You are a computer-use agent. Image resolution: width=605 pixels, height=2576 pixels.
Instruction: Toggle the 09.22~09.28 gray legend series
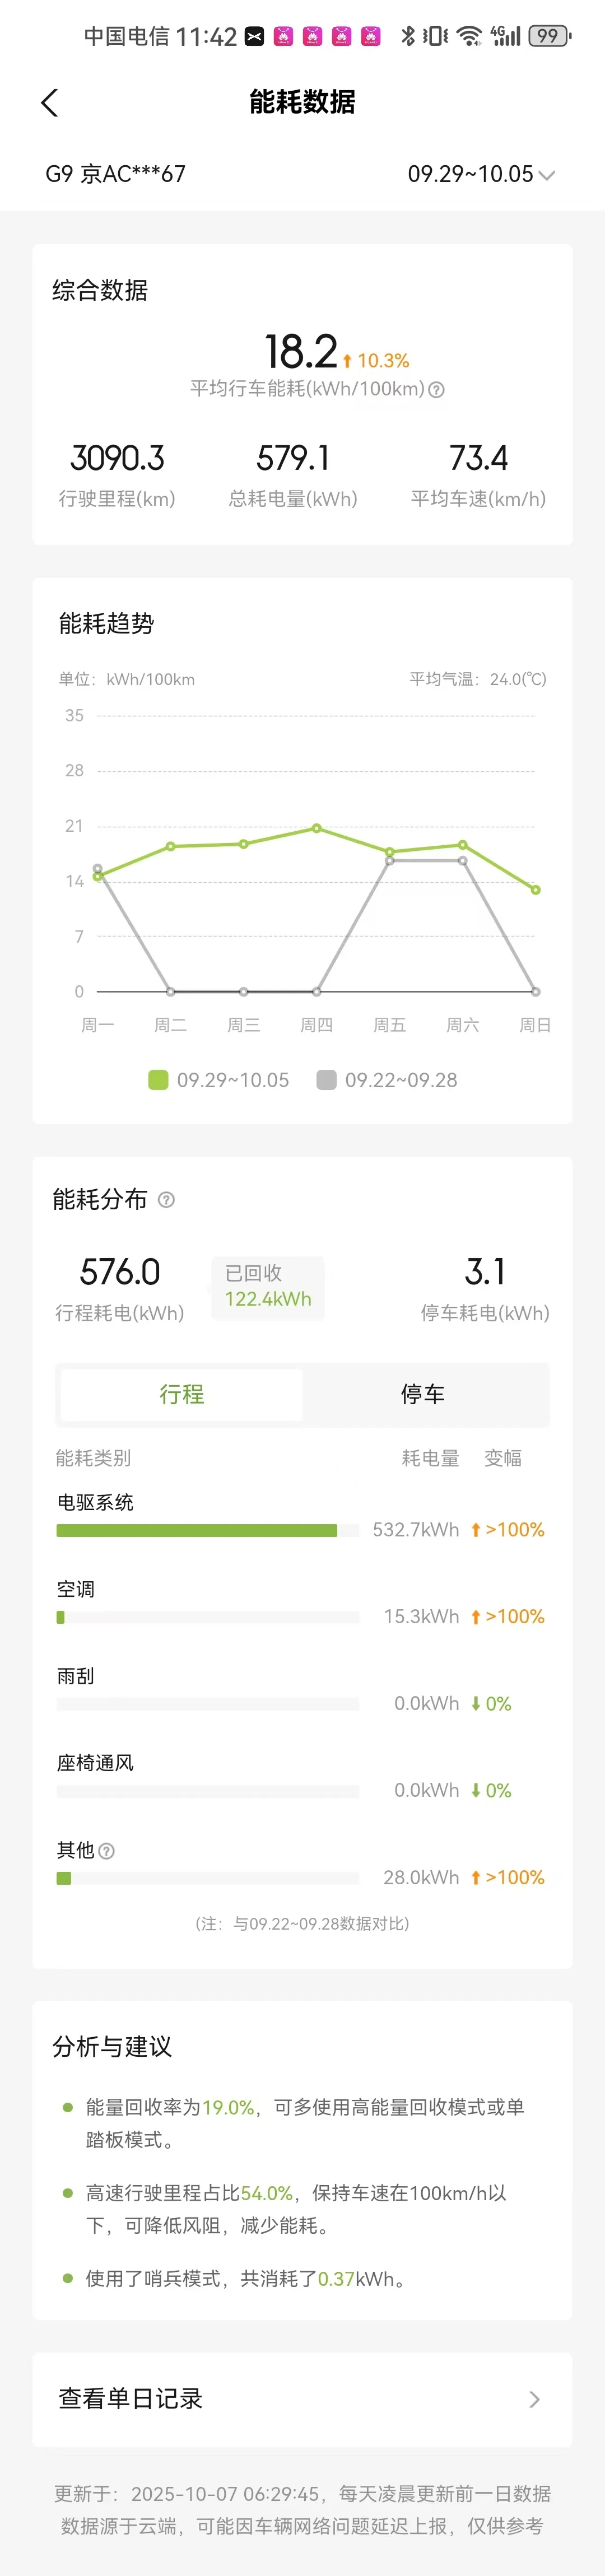(x=326, y=1080)
